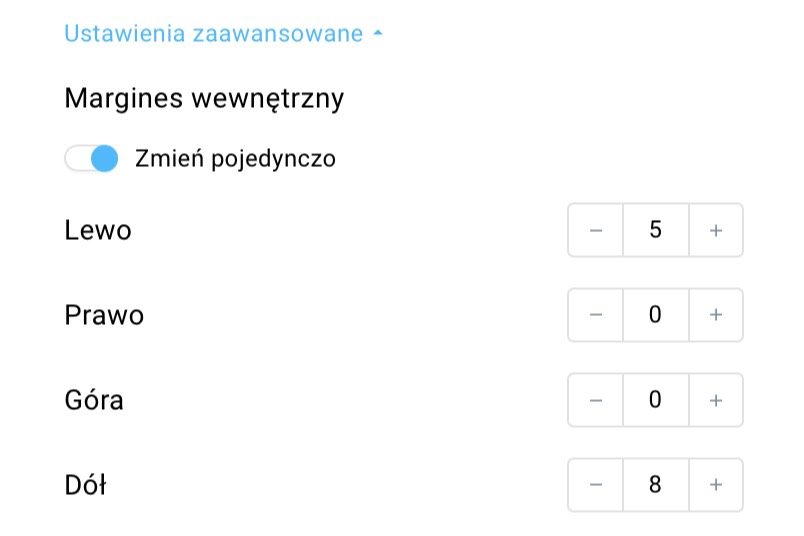804x536 pixels.
Task: Click the Zmień pojedynczo label text
Action: coord(235,158)
